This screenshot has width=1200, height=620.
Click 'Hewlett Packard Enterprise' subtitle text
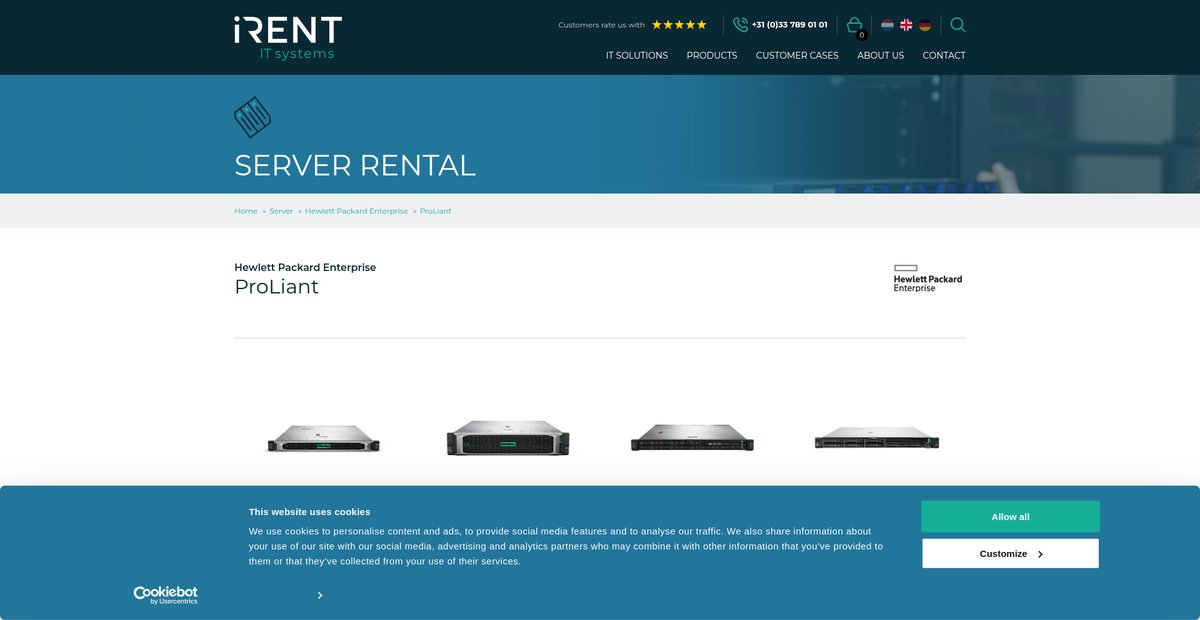pyautogui.click(x=305, y=267)
